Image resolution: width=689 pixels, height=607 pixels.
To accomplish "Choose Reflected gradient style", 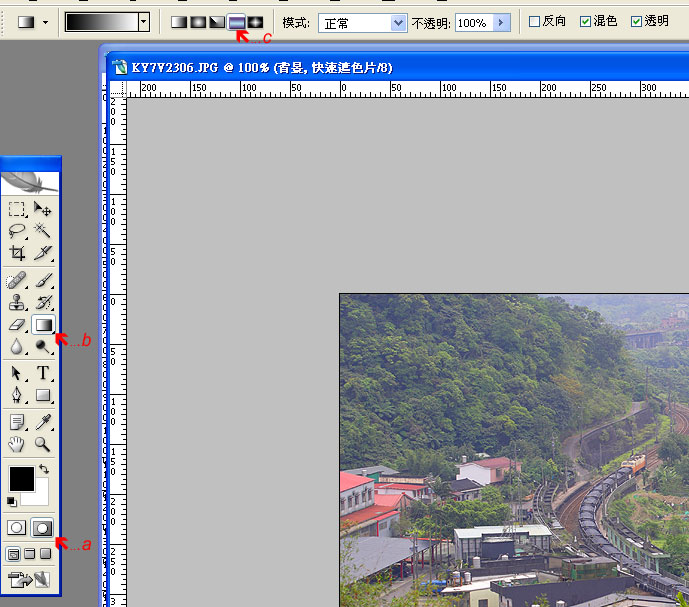I will [x=236, y=22].
